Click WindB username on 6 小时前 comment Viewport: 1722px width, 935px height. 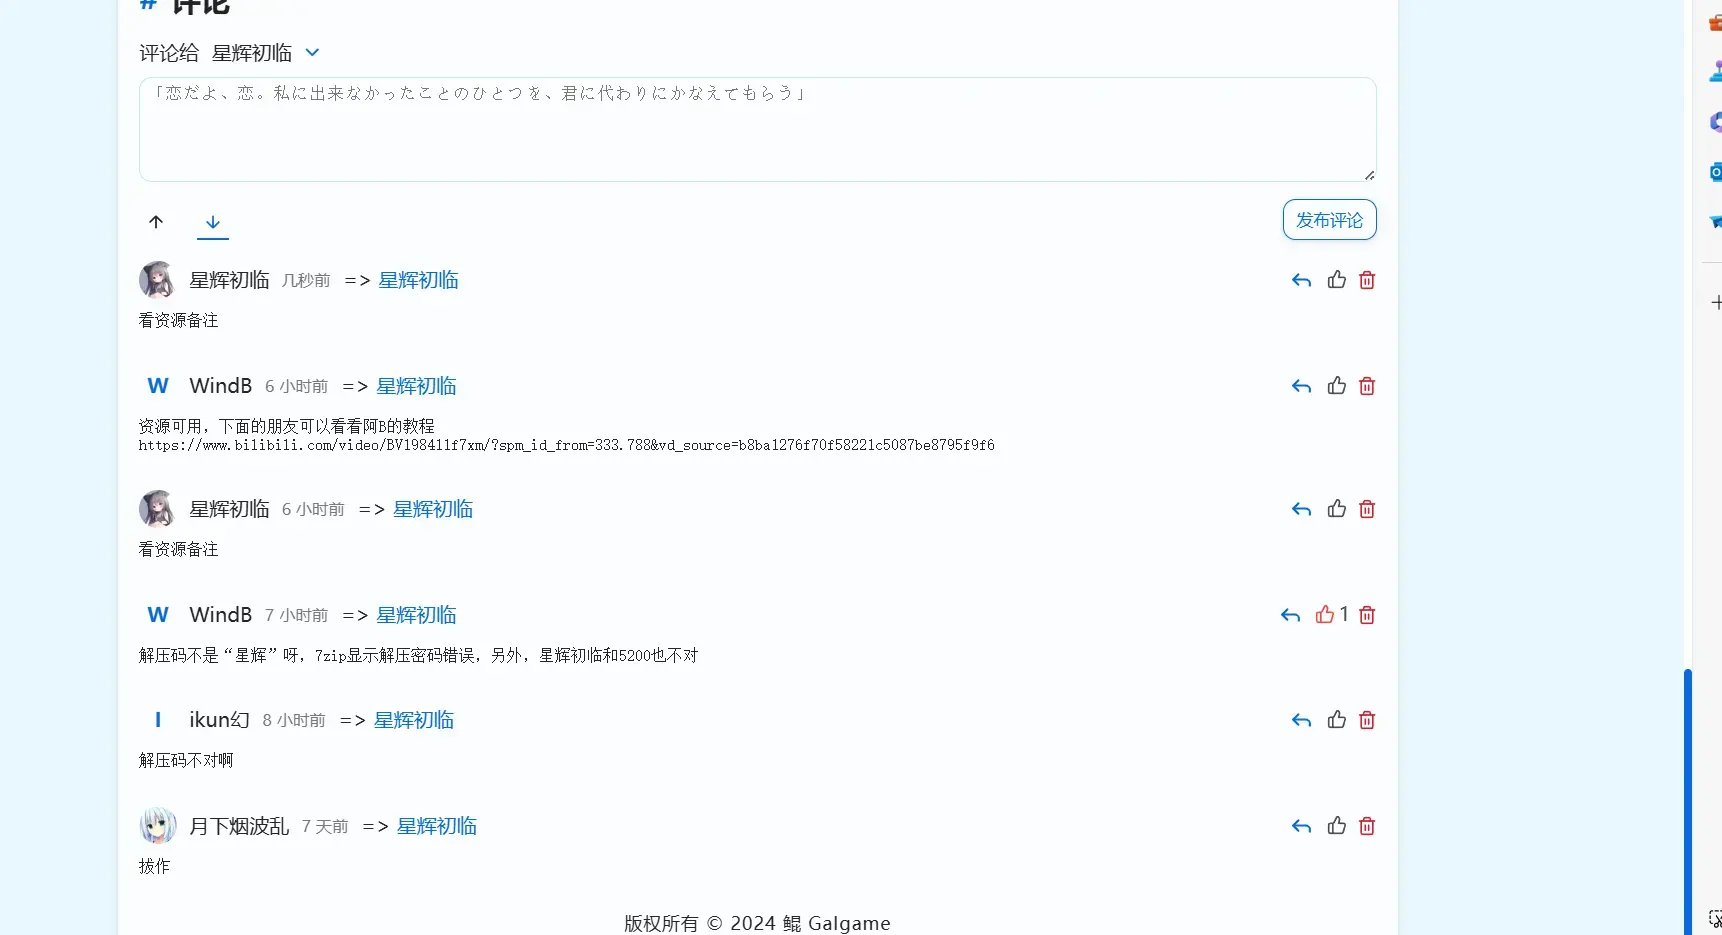coord(221,386)
